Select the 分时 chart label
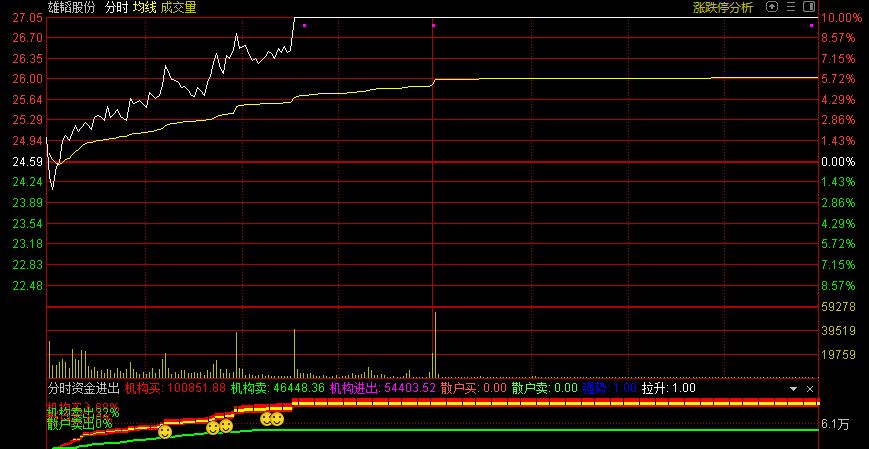 tap(116, 7)
